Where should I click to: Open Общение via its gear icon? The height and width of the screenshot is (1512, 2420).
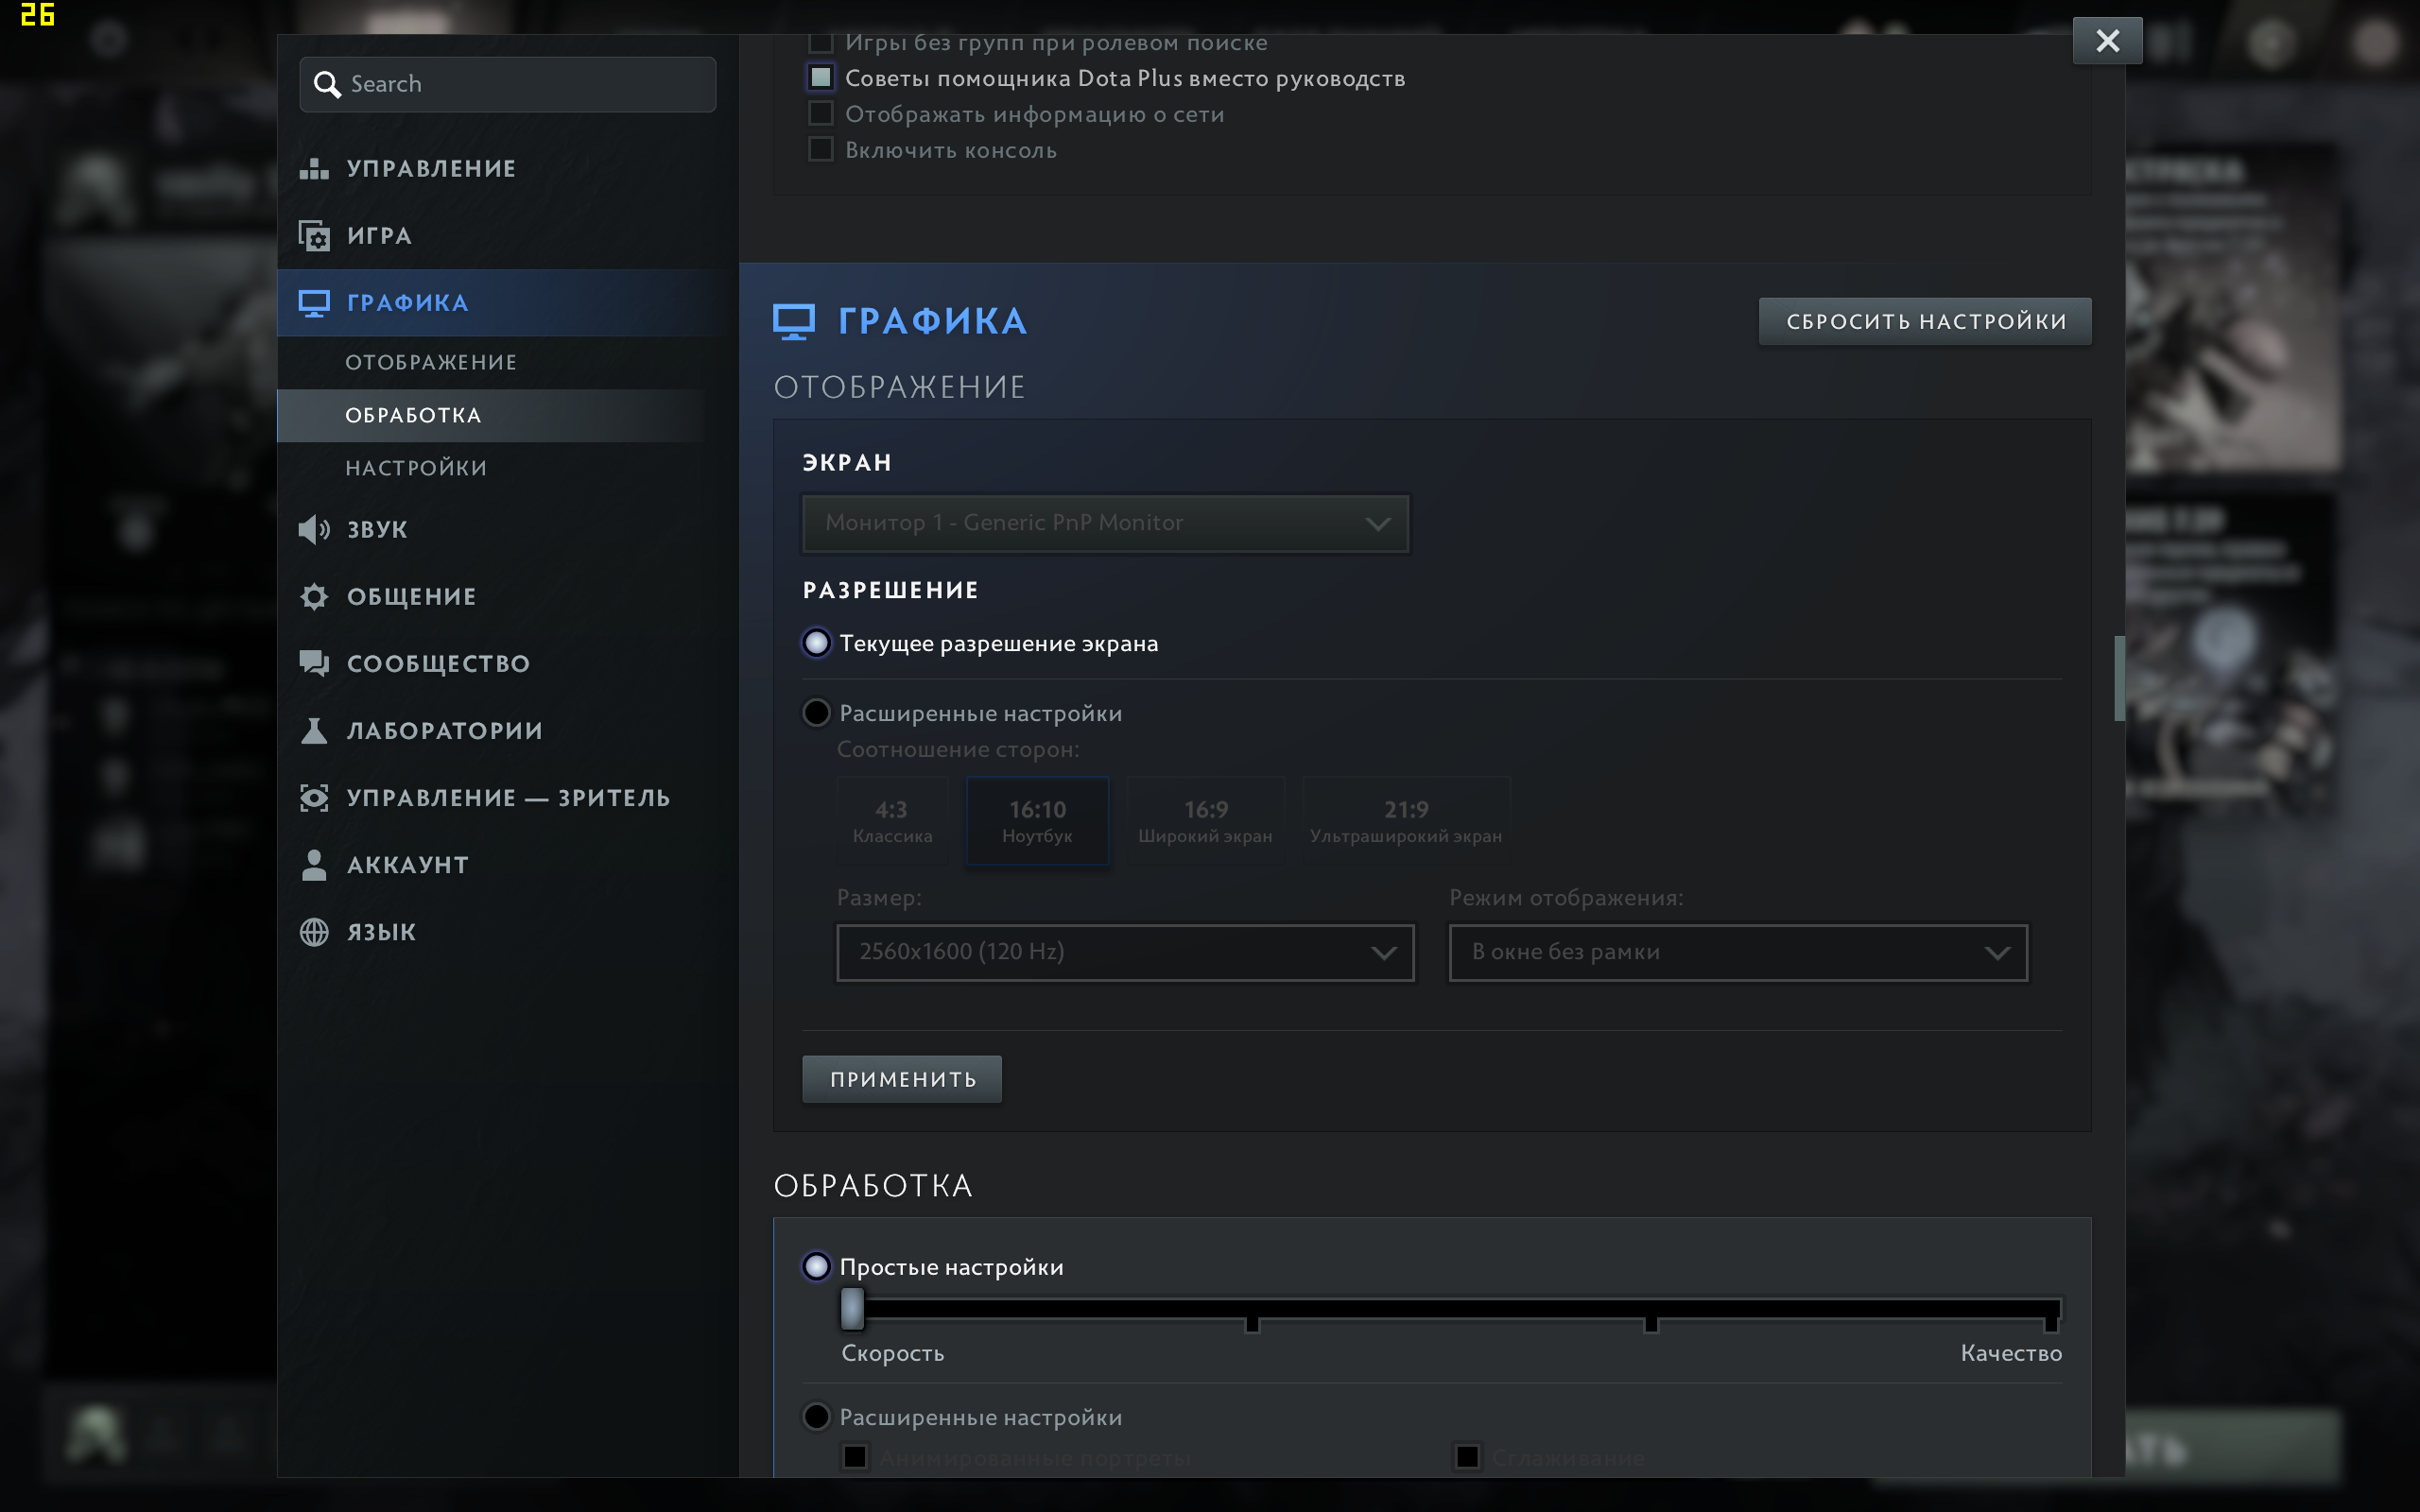click(314, 597)
